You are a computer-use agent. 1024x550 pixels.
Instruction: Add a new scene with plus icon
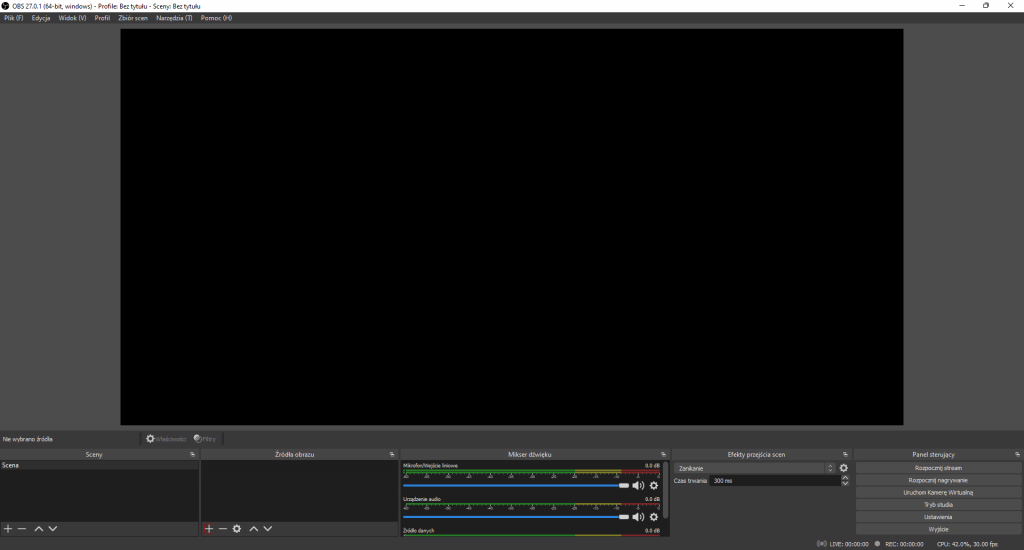(x=8, y=528)
